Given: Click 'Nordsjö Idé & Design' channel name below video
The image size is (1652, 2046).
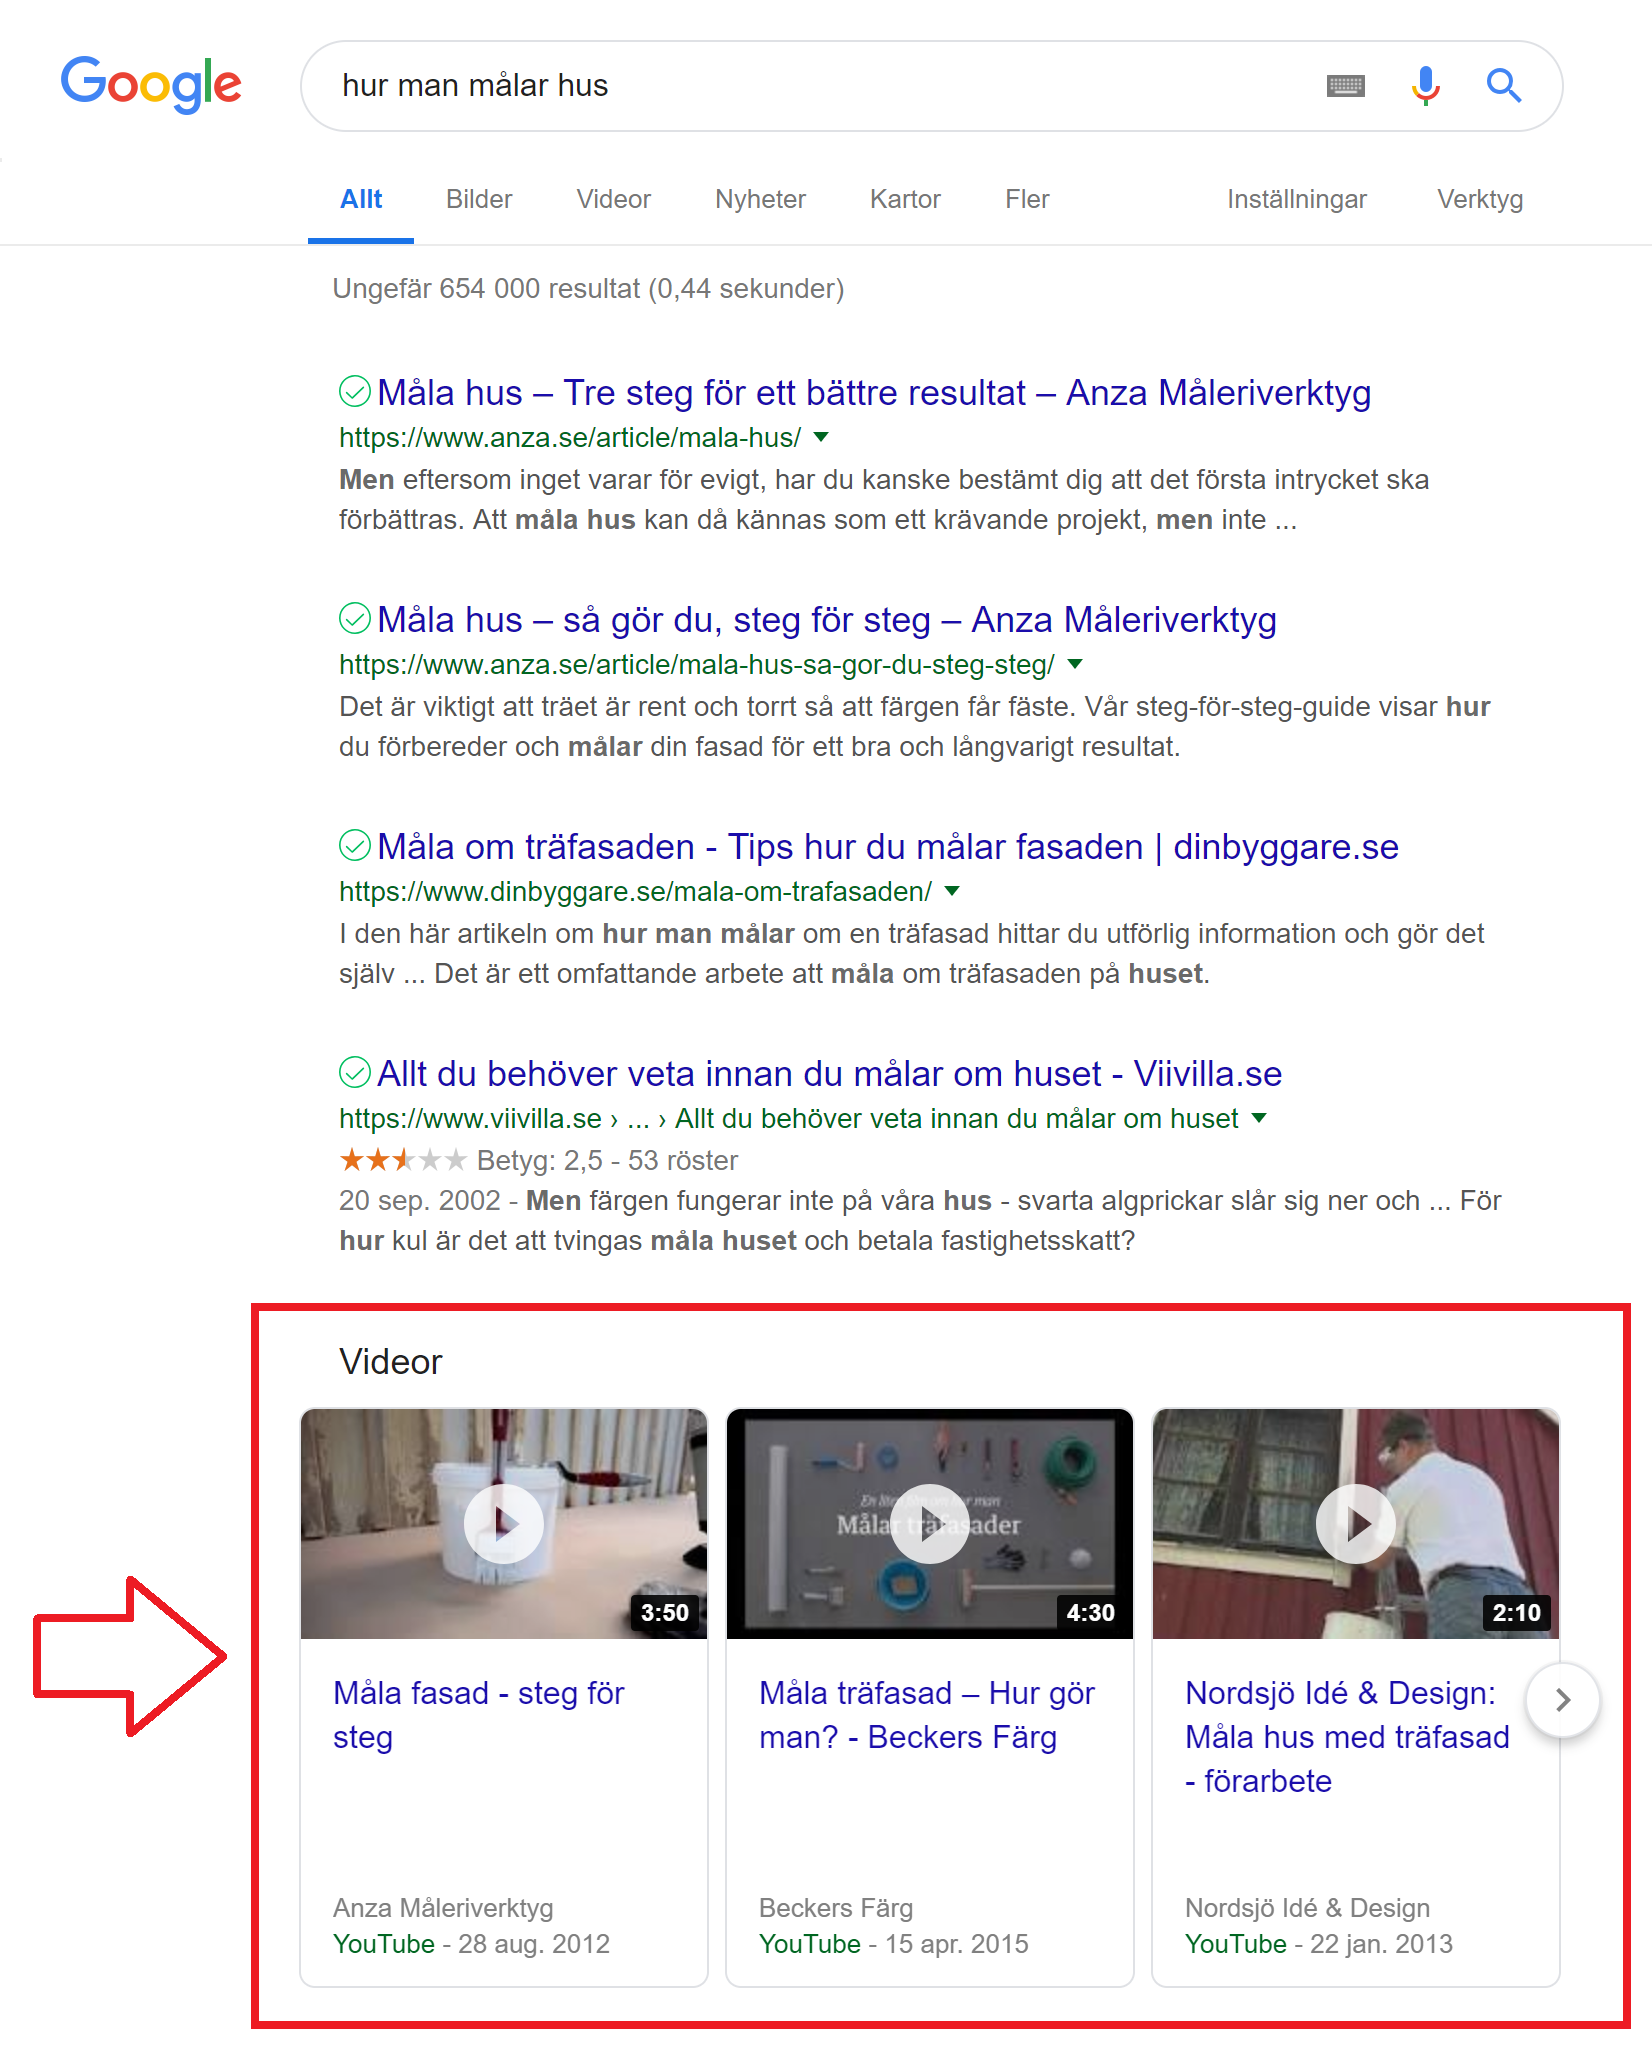Looking at the screenshot, I should click(x=1307, y=1907).
